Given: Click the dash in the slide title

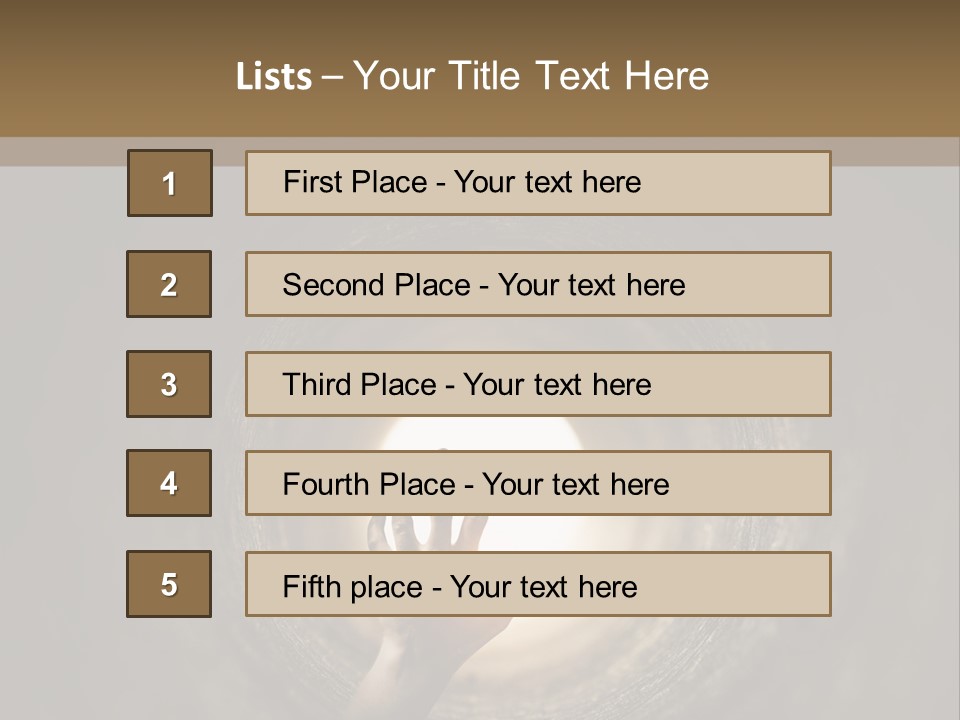Looking at the screenshot, I should pyautogui.click(x=333, y=77).
